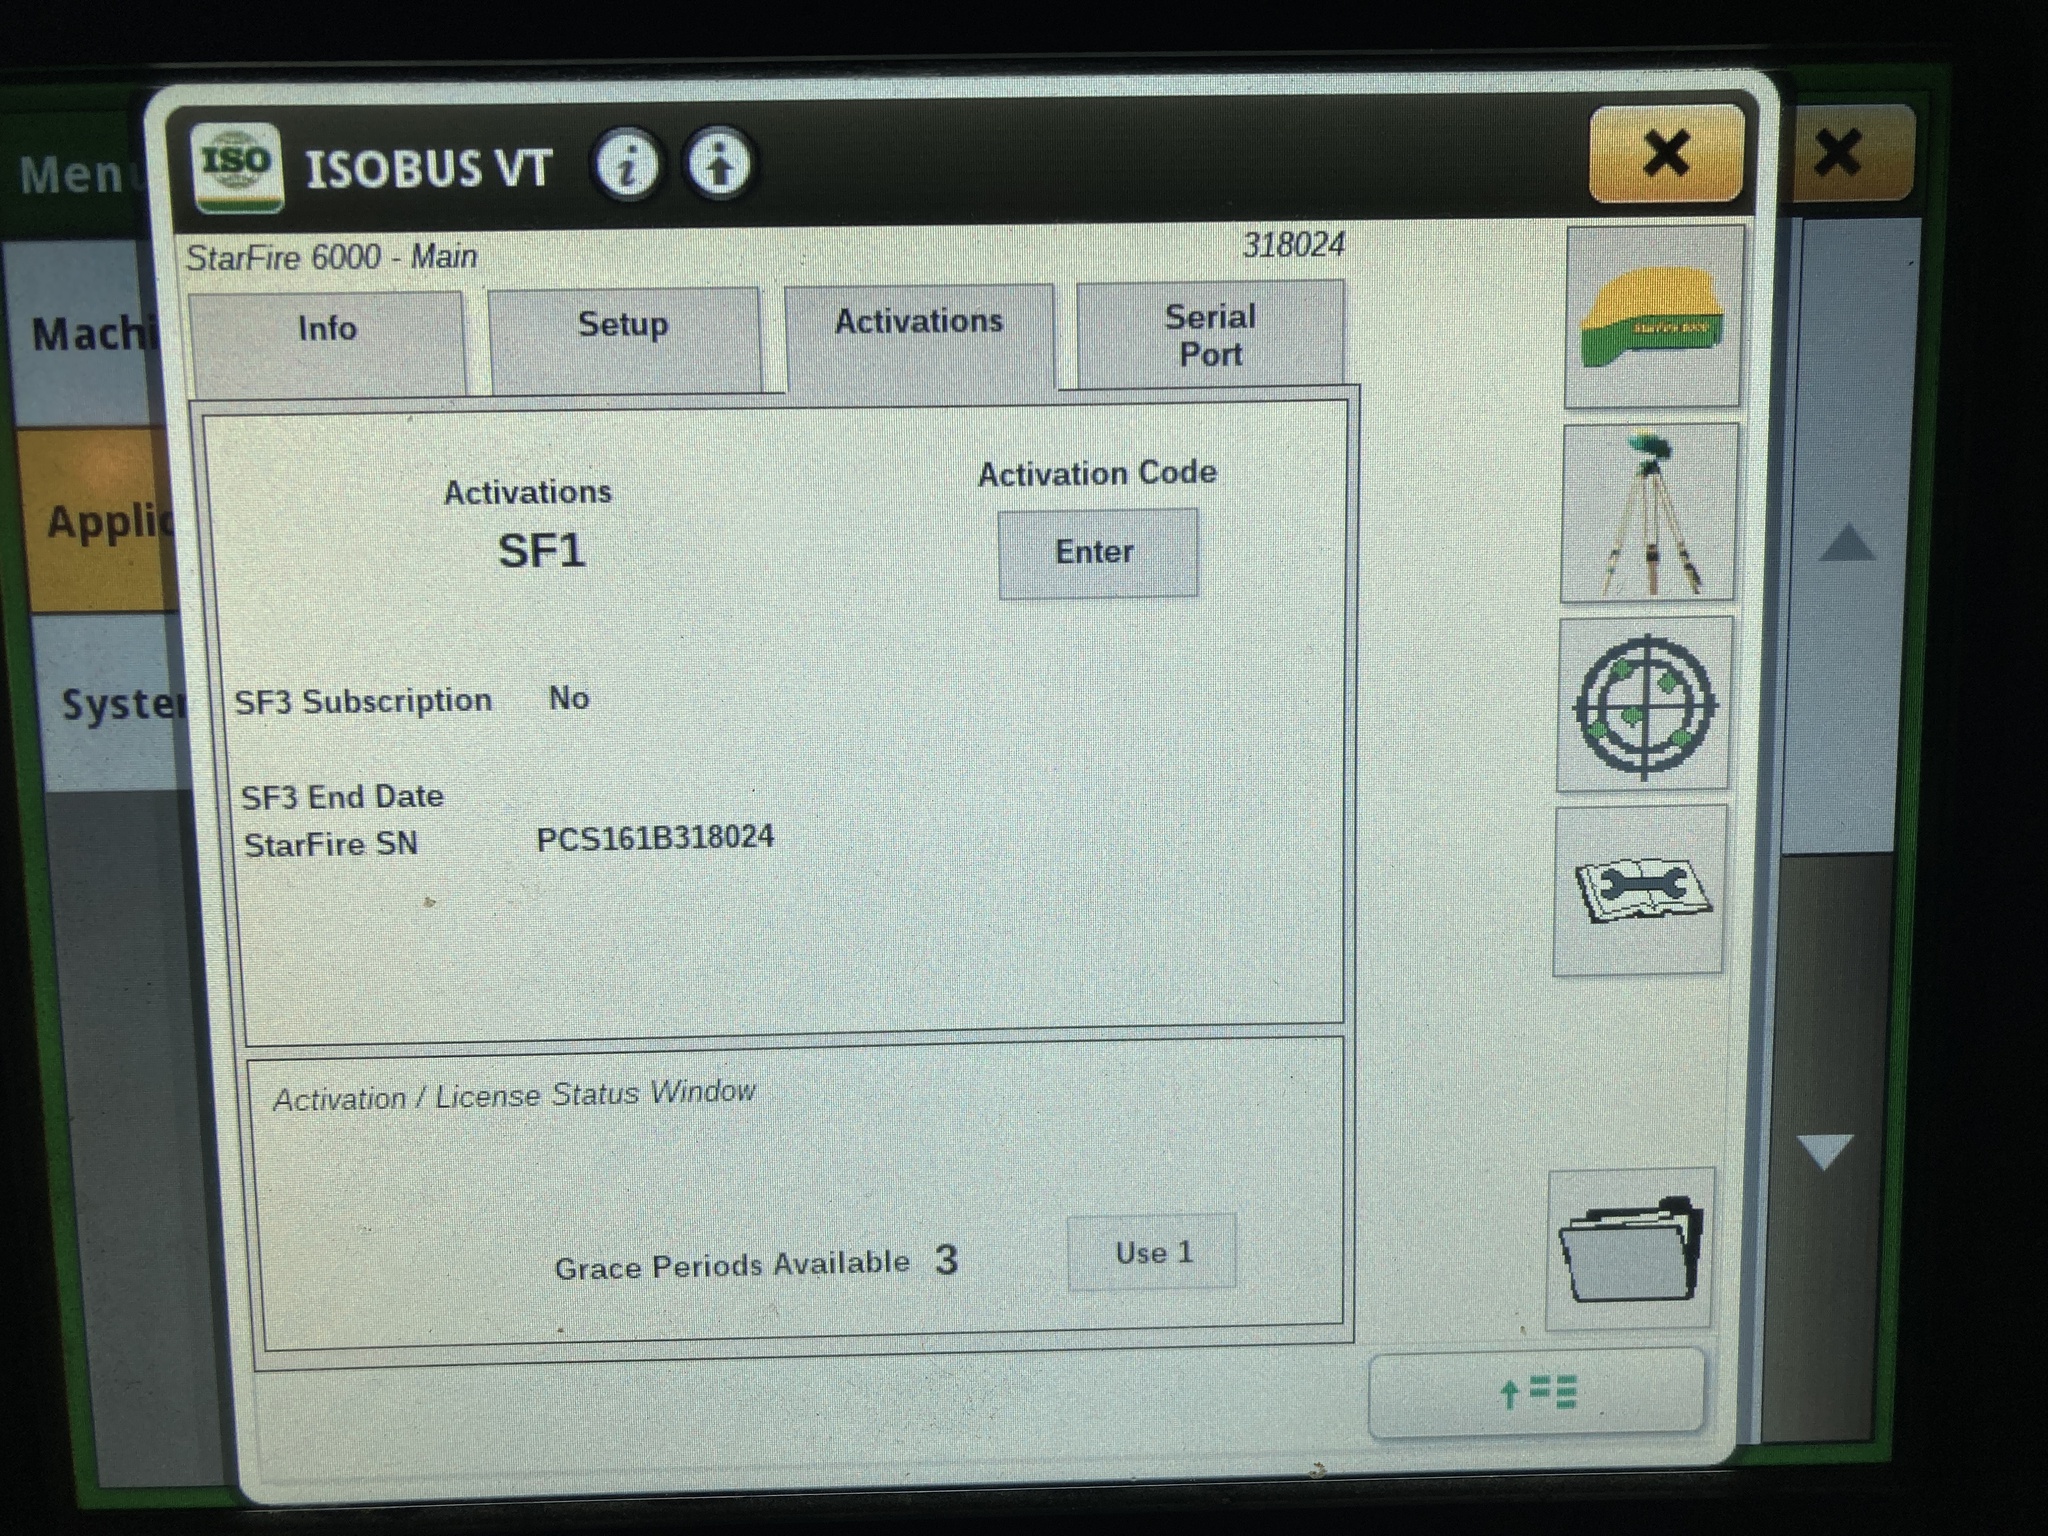Click the up arrow in background window

[x=1846, y=543]
